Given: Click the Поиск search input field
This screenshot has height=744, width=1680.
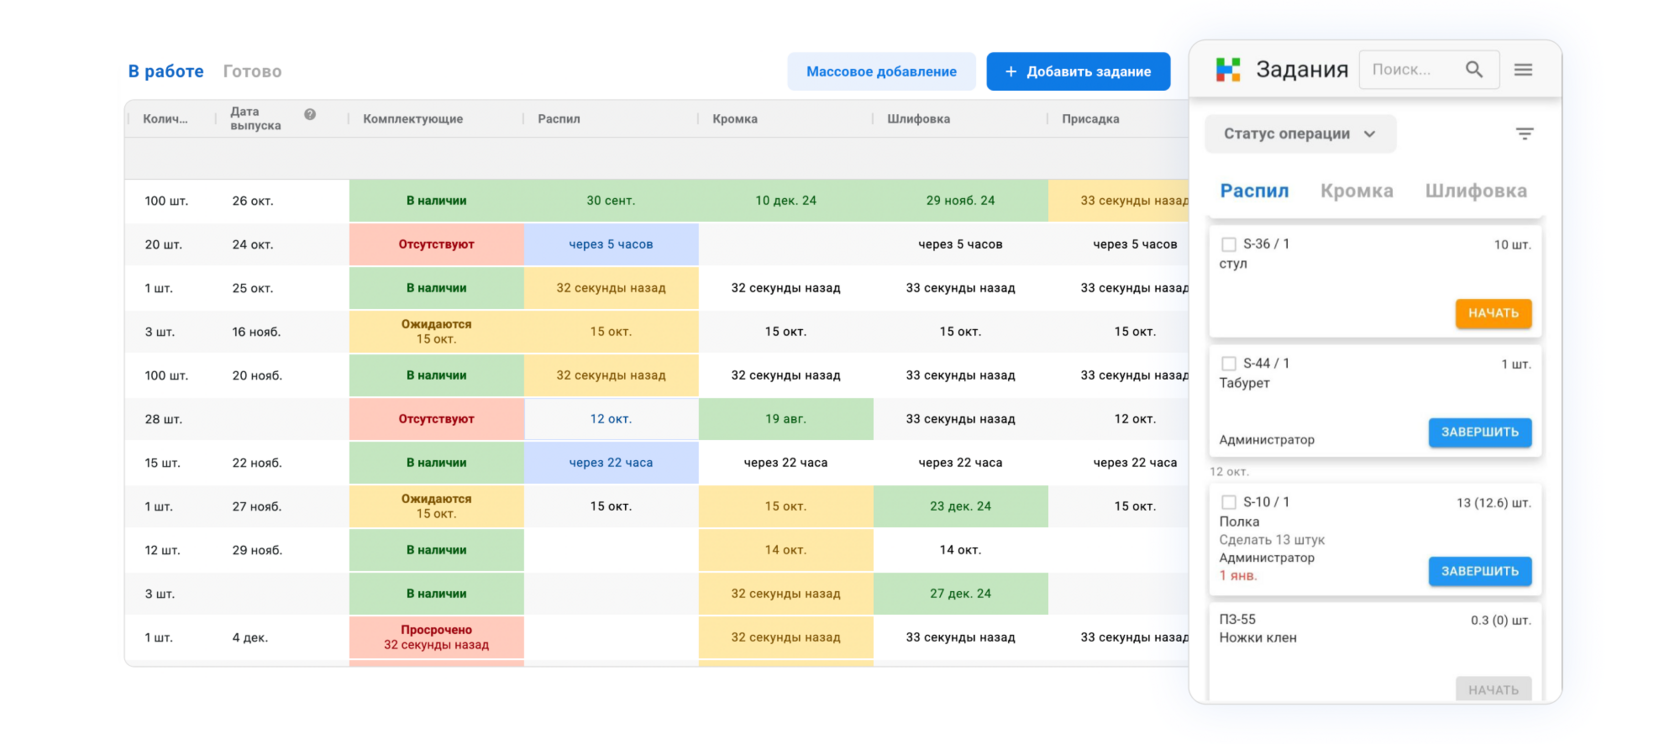Looking at the screenshot, I should (x=1412, y=69).
